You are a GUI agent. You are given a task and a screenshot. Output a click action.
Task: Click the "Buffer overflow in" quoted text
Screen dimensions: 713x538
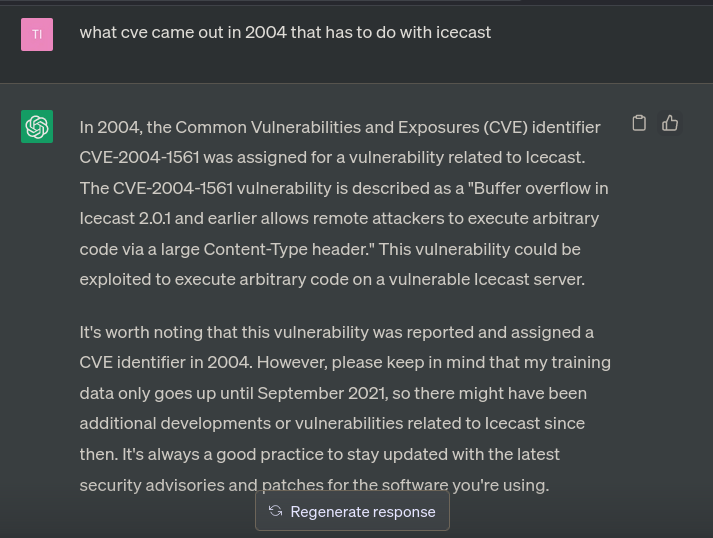(x=540, y=188)
